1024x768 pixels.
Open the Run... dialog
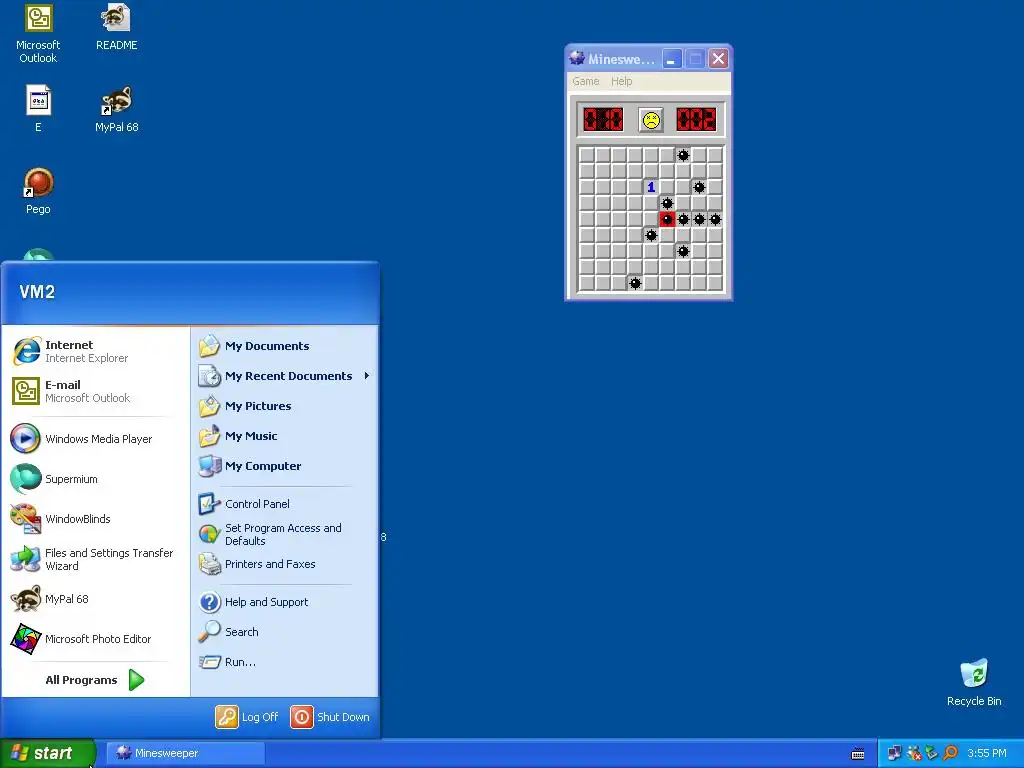click(285, 662)
